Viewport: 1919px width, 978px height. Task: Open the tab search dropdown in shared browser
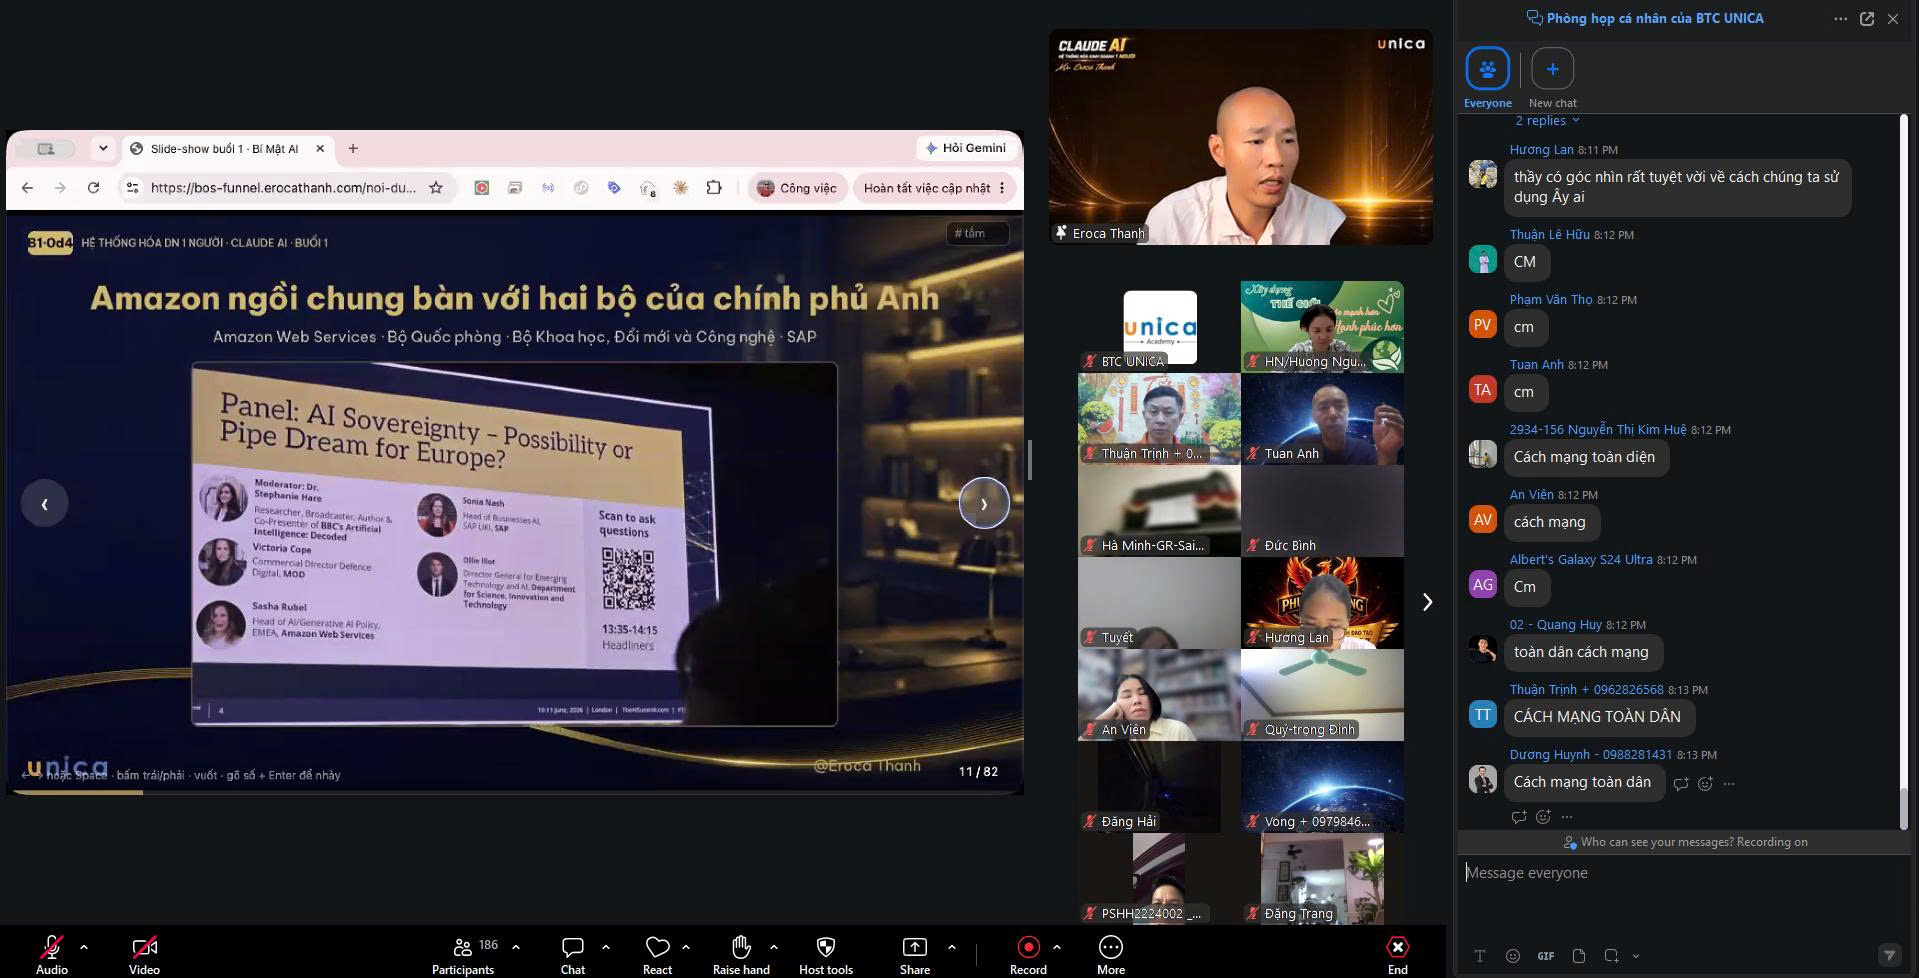[x=103, y=148]
